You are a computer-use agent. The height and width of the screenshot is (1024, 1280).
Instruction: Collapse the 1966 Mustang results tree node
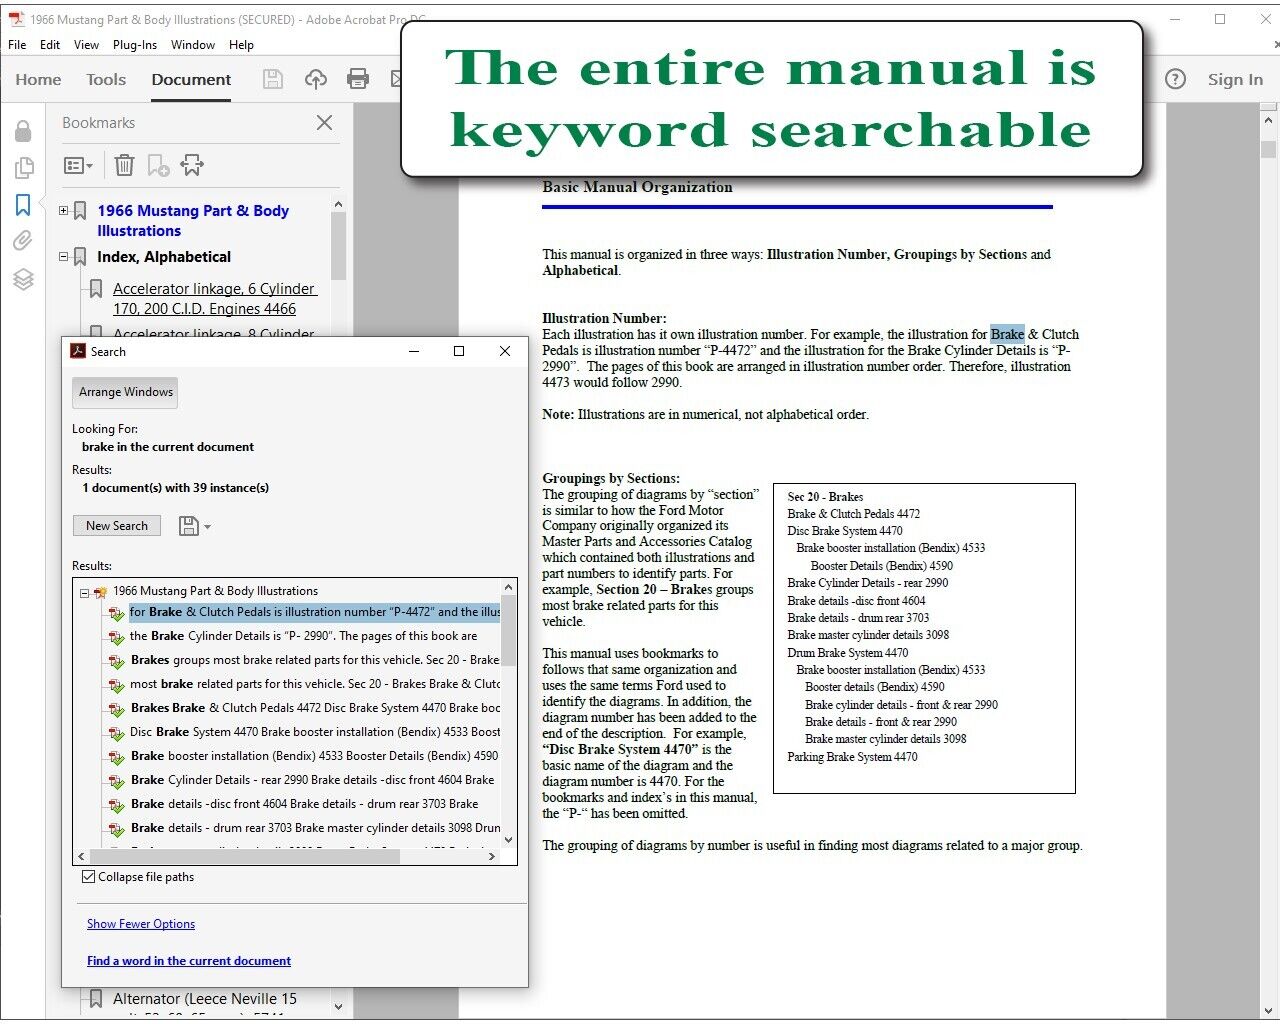[84, 592]
